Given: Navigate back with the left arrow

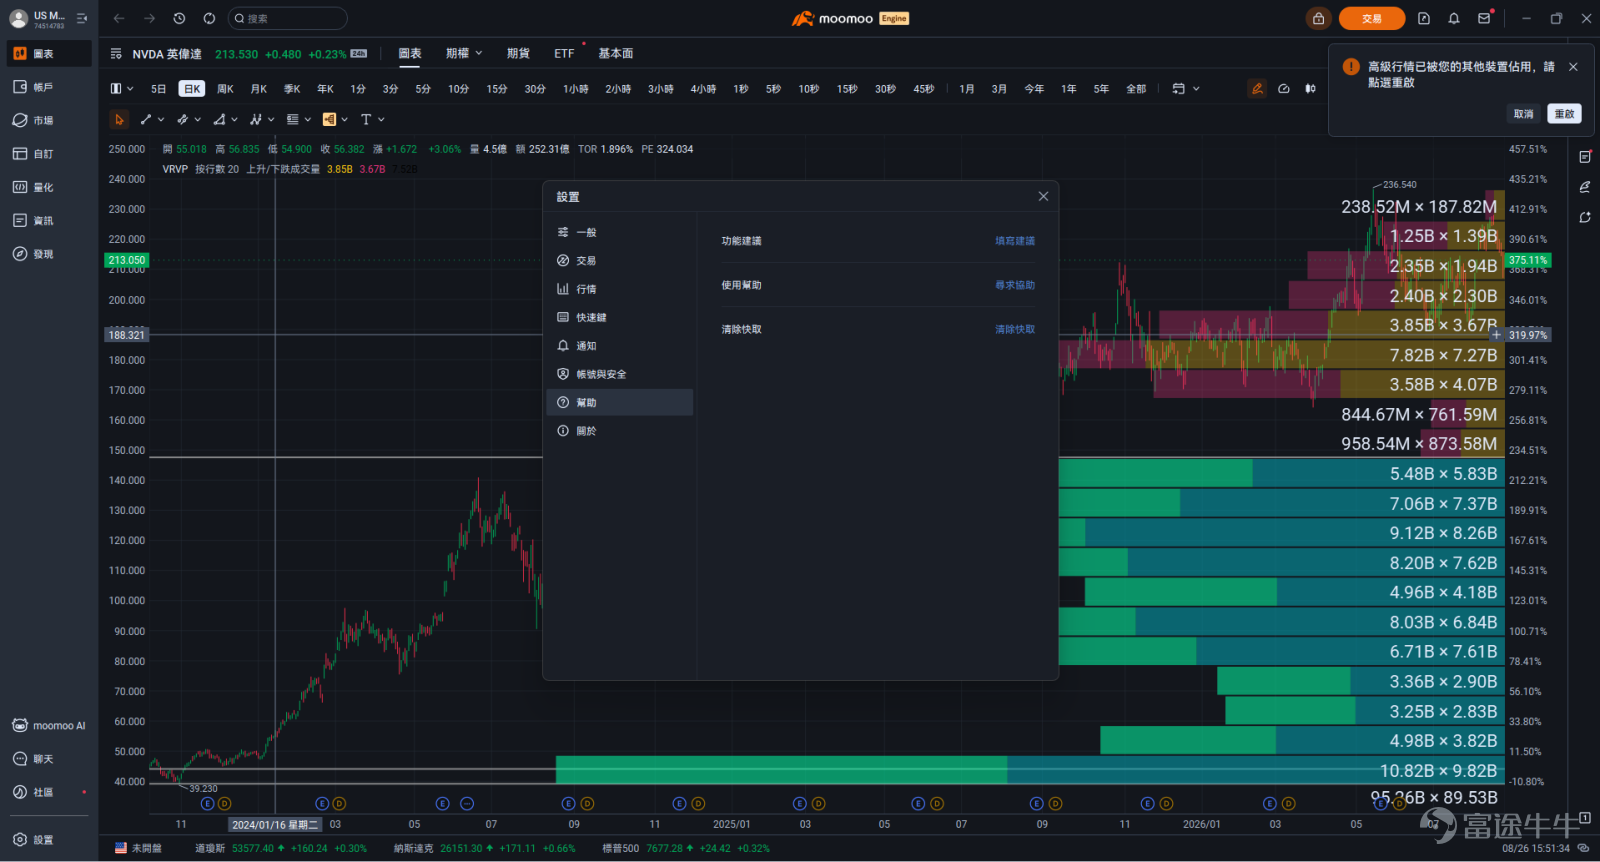Looking at the screenshot, I should click(x=119, y=18).
